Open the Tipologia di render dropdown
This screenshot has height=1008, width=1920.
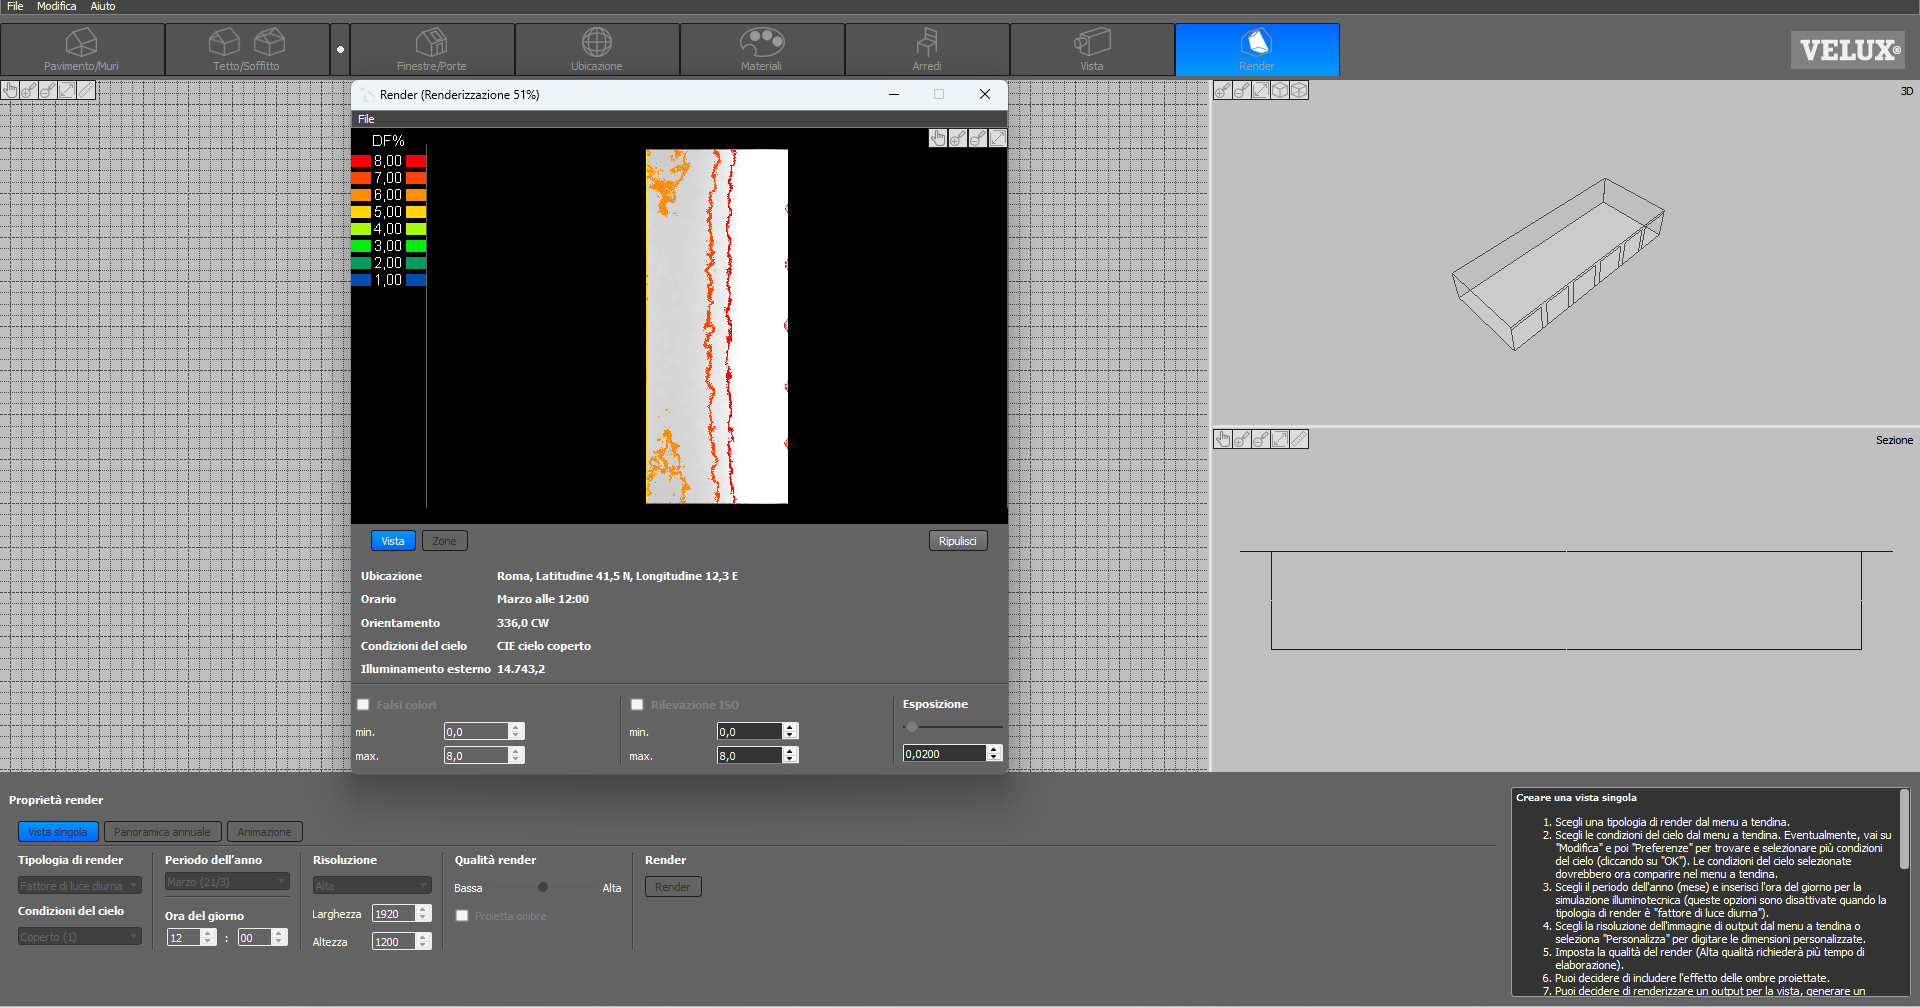[x=79, y=885]
